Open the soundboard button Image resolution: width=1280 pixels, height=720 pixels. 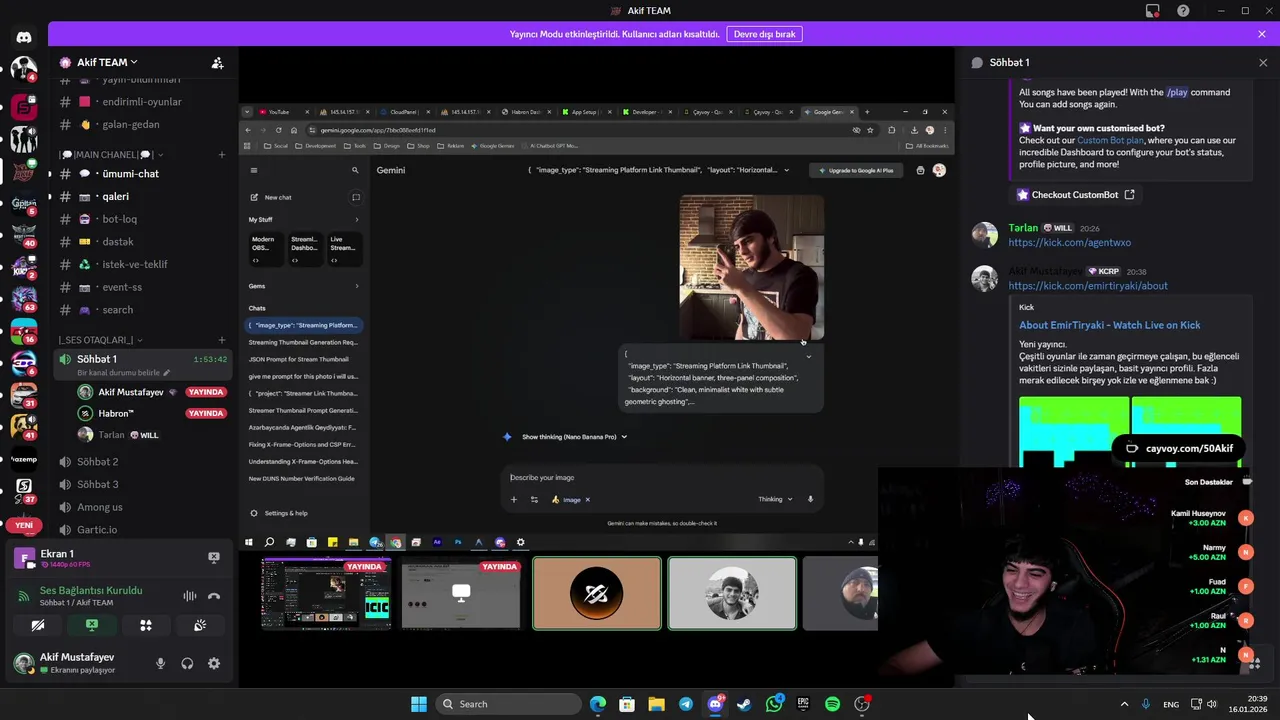pyautogui.click(x=200, y=625)
